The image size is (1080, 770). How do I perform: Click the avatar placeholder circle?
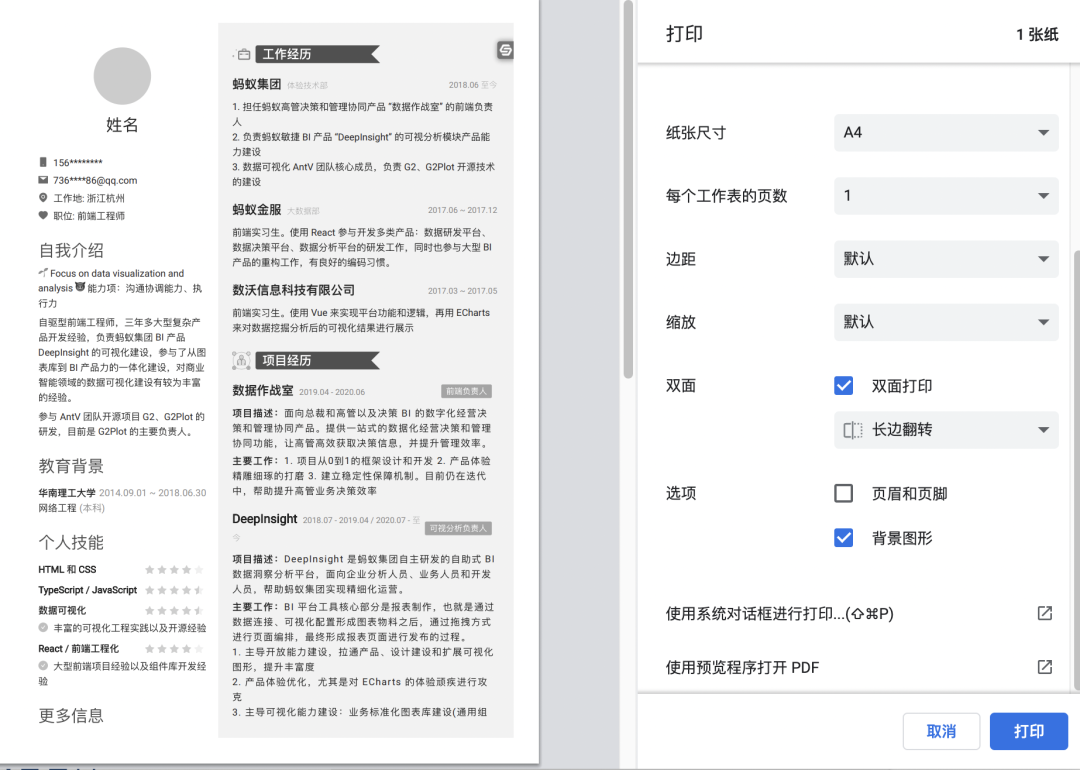pos(122,76)
